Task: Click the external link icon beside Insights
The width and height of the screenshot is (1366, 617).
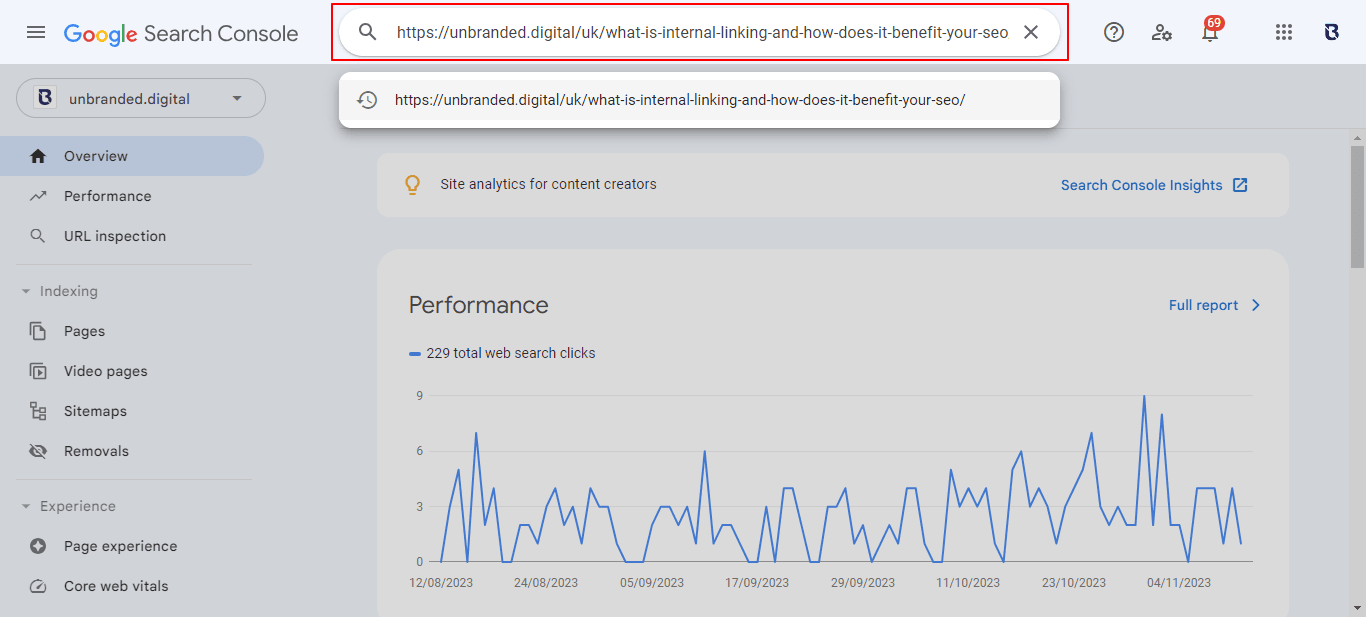Action: click(x=1240, y=185)
